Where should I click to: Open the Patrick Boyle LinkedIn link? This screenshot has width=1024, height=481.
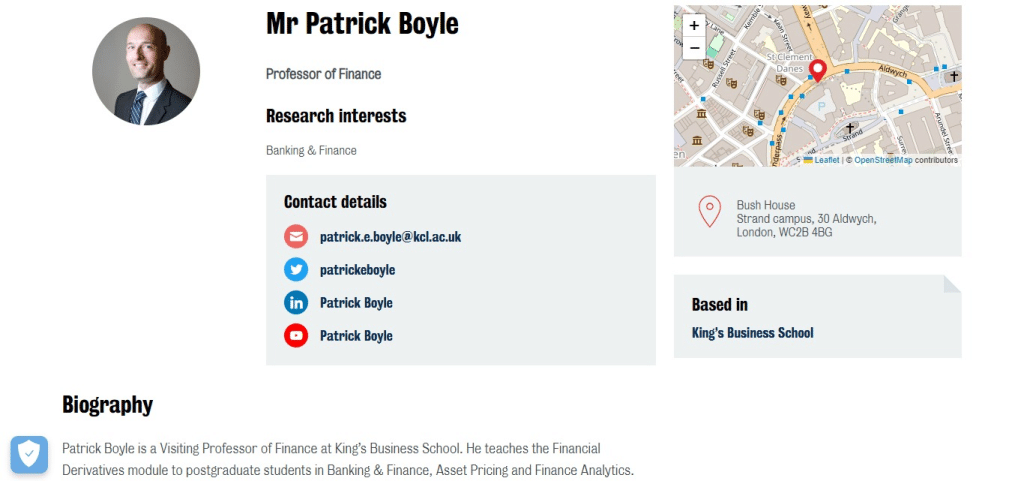[x=356, y=303]
